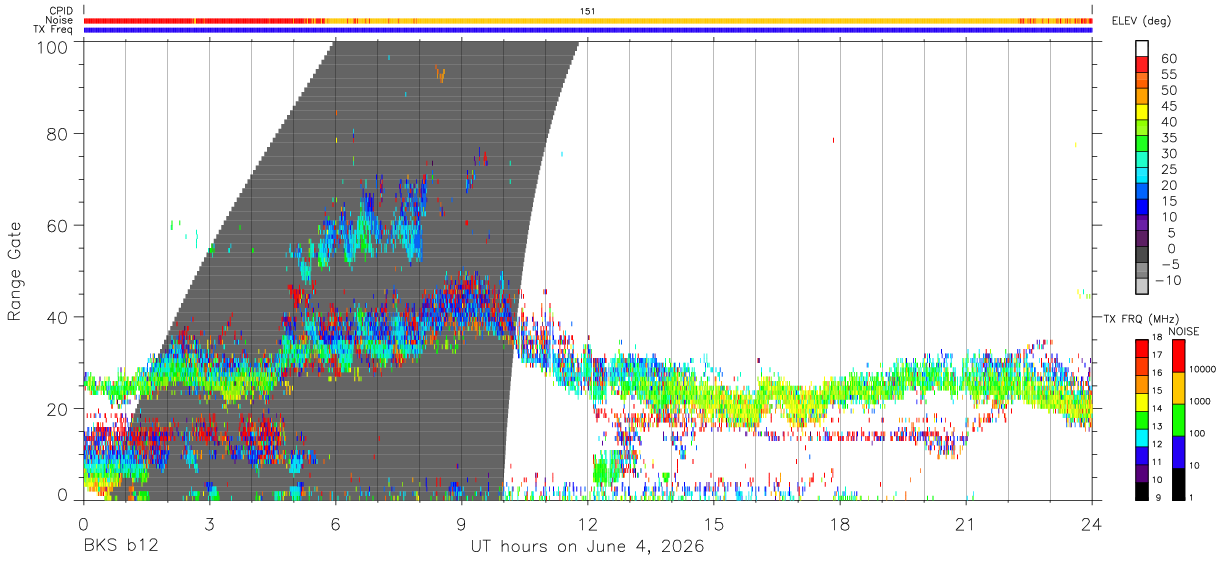Click the NOISE legend value 100

point(1199,433)
